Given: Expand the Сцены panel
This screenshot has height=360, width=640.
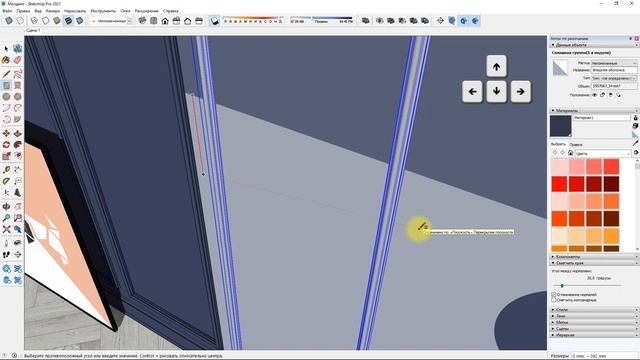Looking at the screenshot, I should [x=594, y=329].
